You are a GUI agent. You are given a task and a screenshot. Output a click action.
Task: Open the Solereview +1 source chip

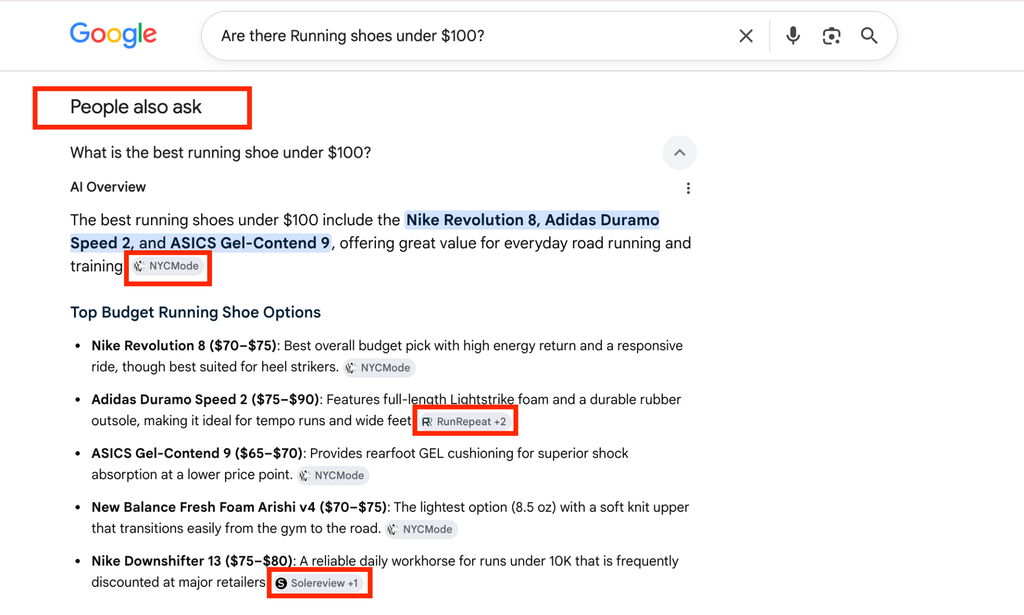[318, 583]
